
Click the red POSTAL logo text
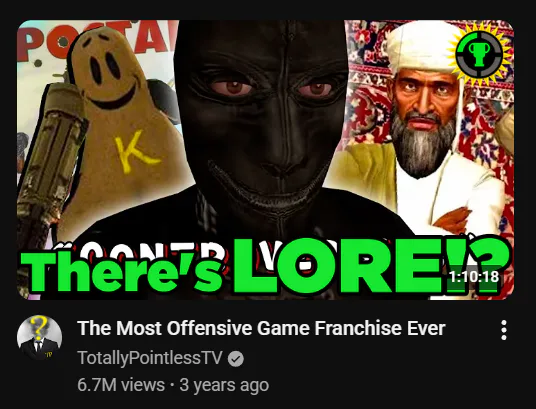(98, 40)
